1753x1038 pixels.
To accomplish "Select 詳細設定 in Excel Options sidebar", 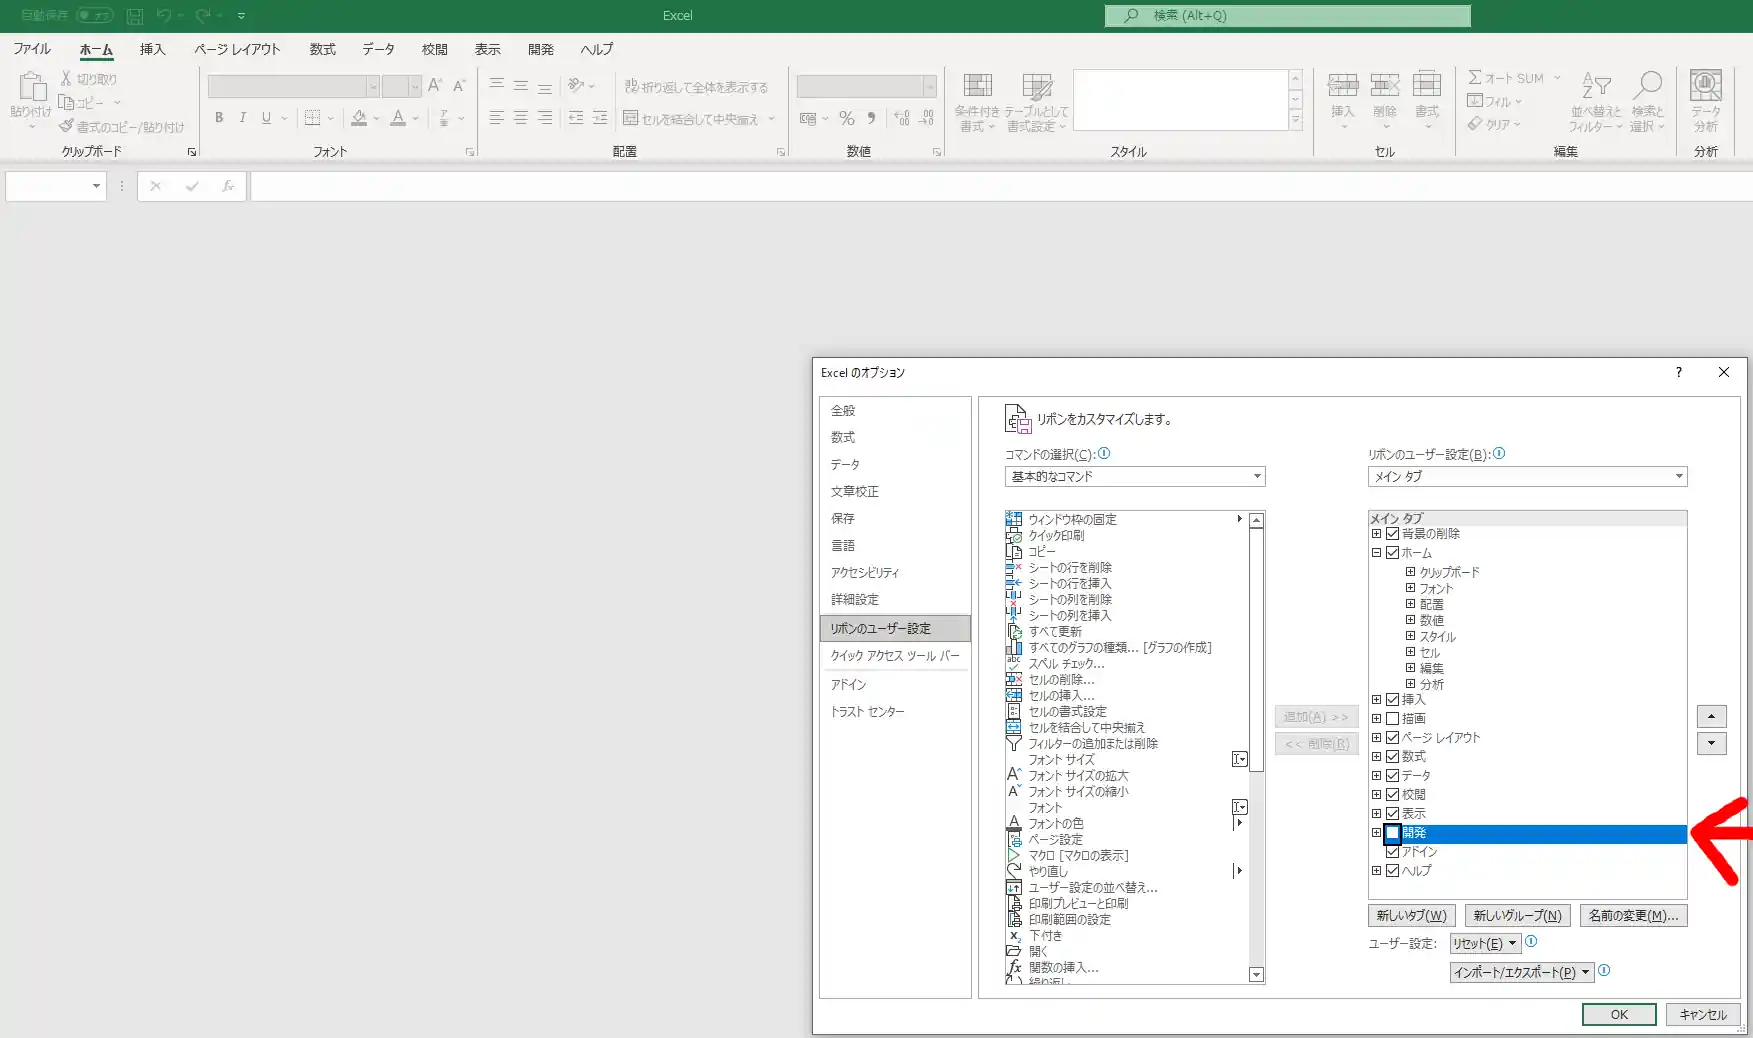I will pyautogui.click(x=895, y=600).
